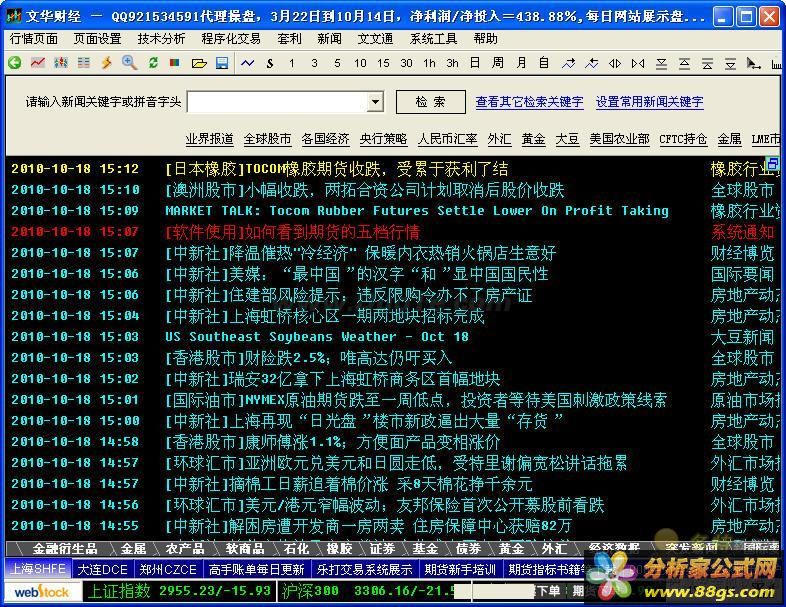Viewport: 786px width, 607px height.
Task: Switch to the 郑州CZCE exchange tab
Action: click(x=168, y=569)
